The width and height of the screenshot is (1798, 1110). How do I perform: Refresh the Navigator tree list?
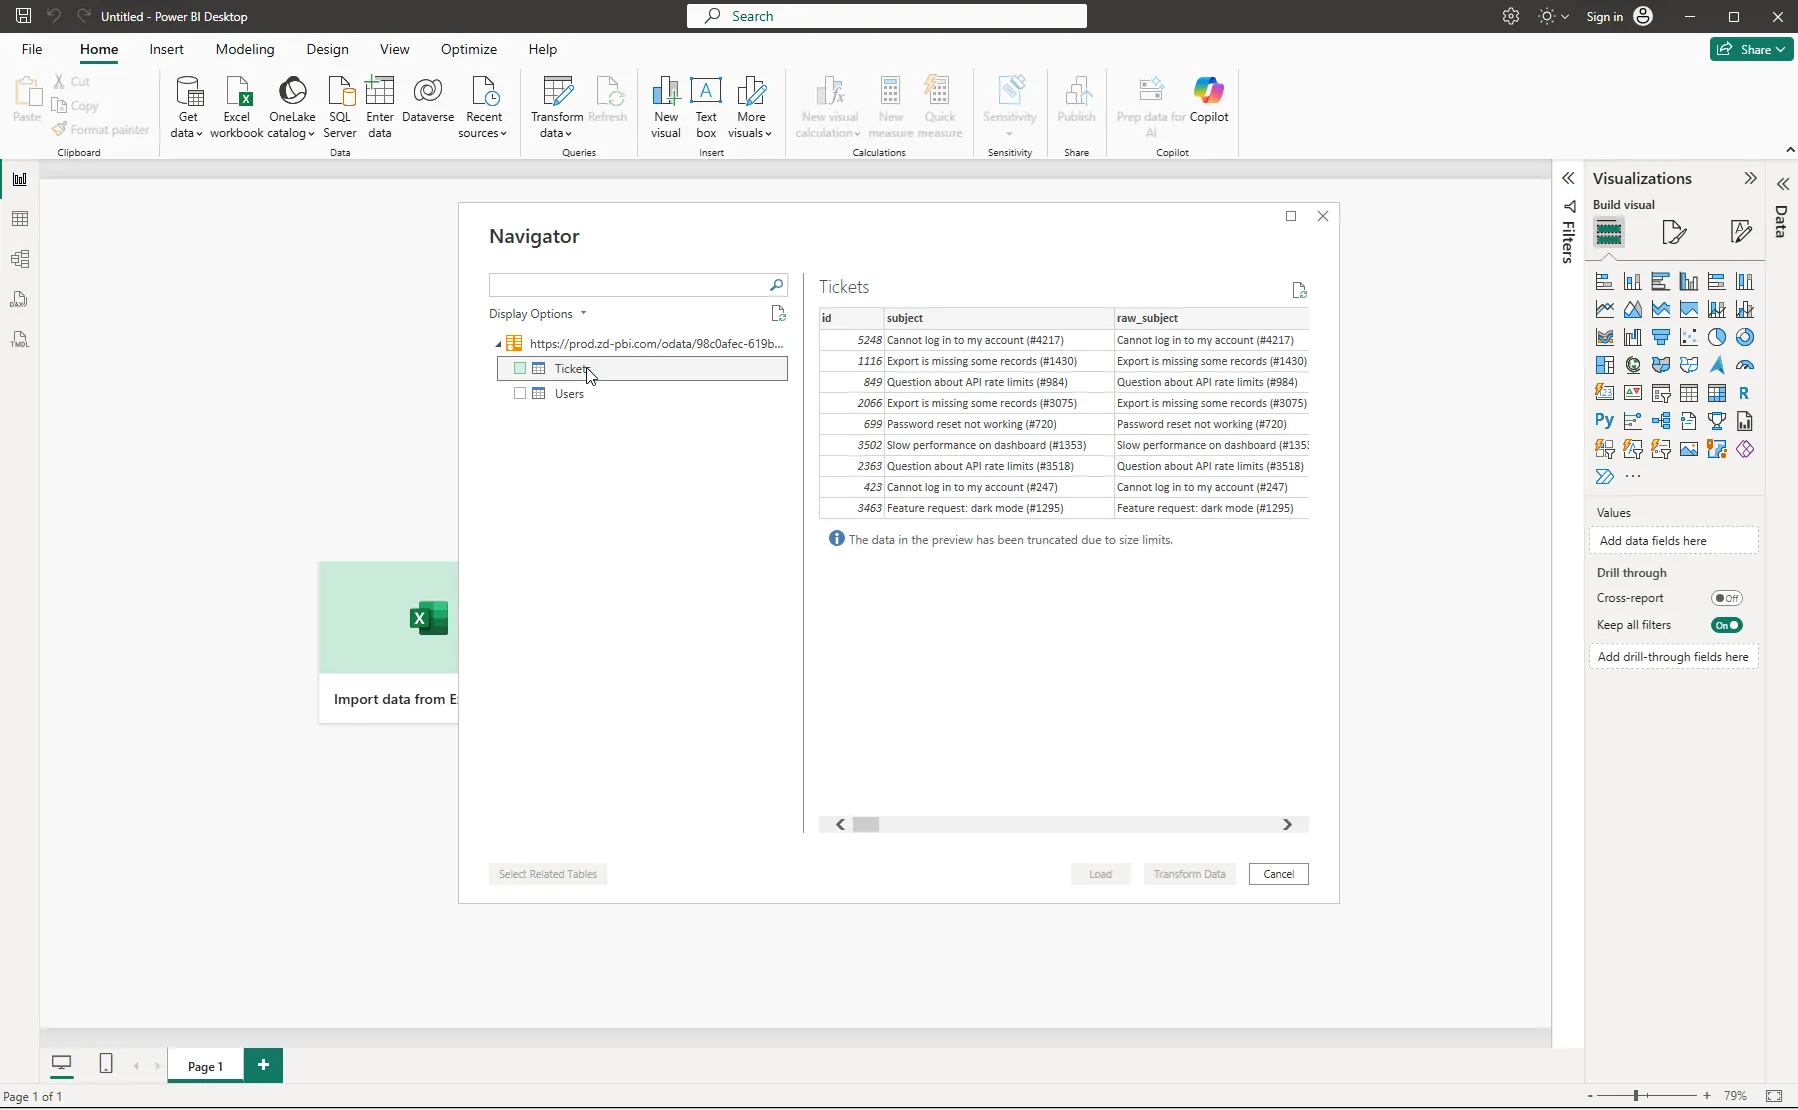point(779,314)
